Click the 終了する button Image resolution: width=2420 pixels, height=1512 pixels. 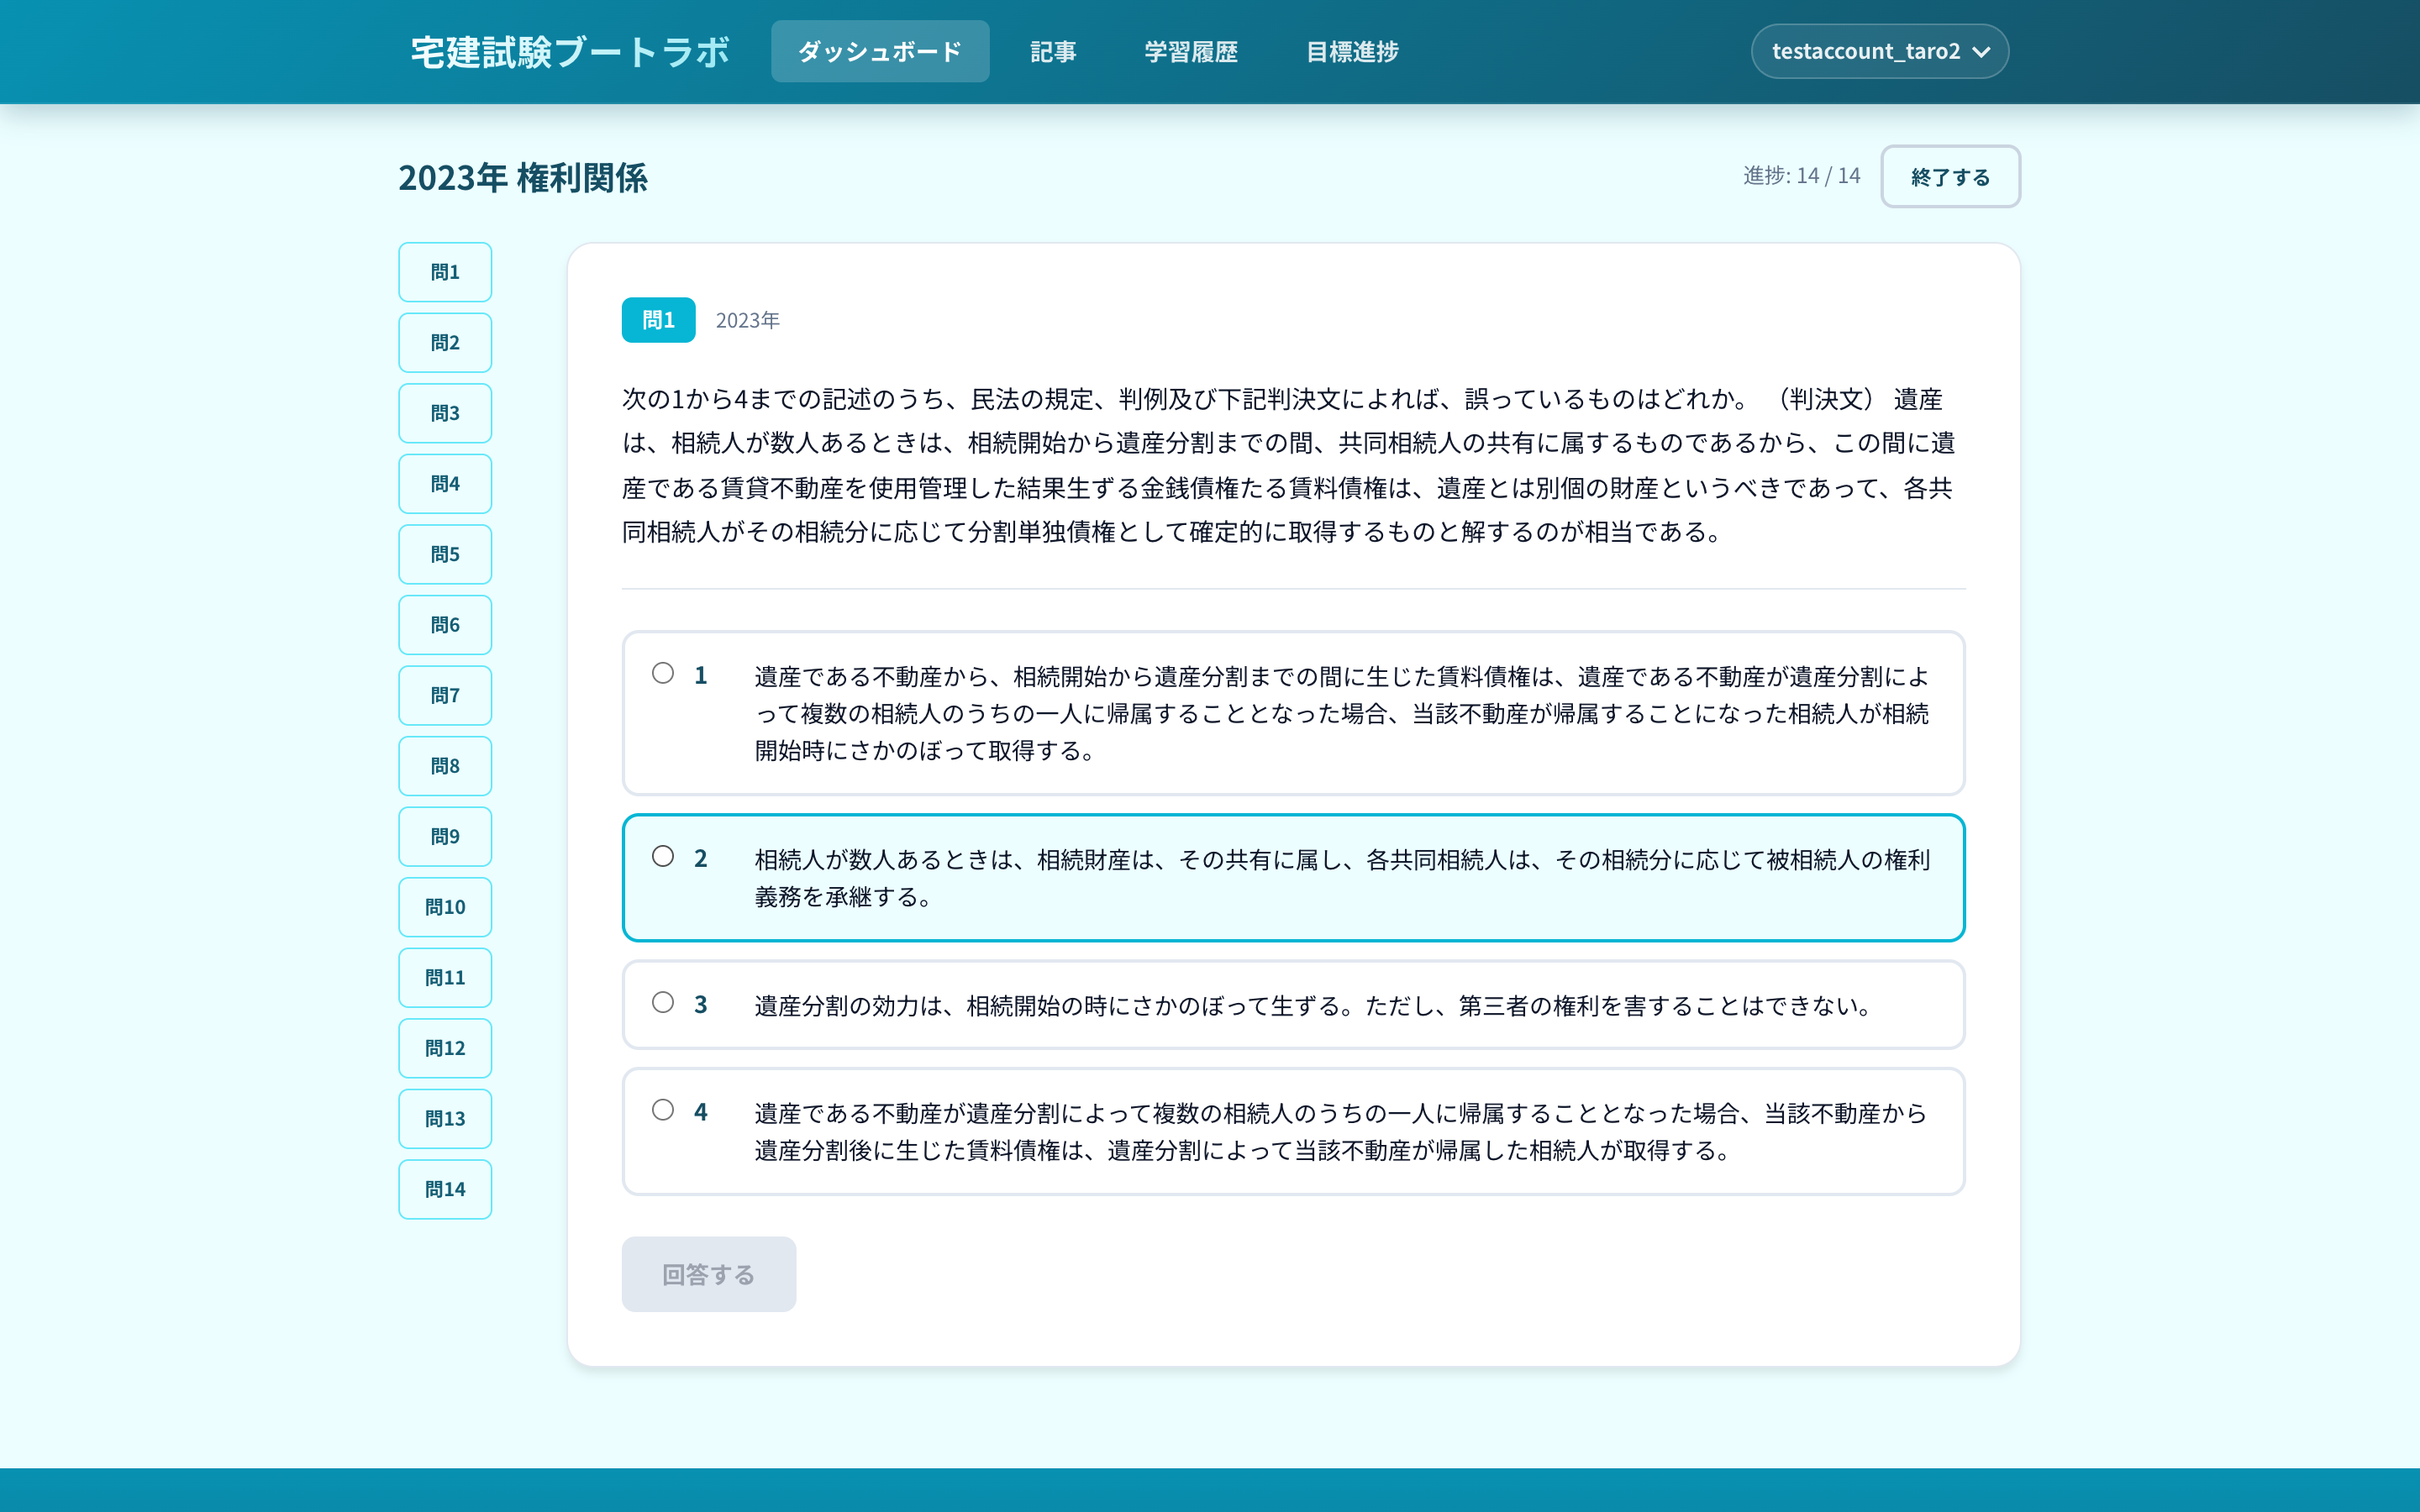(x=1950, y=176)
